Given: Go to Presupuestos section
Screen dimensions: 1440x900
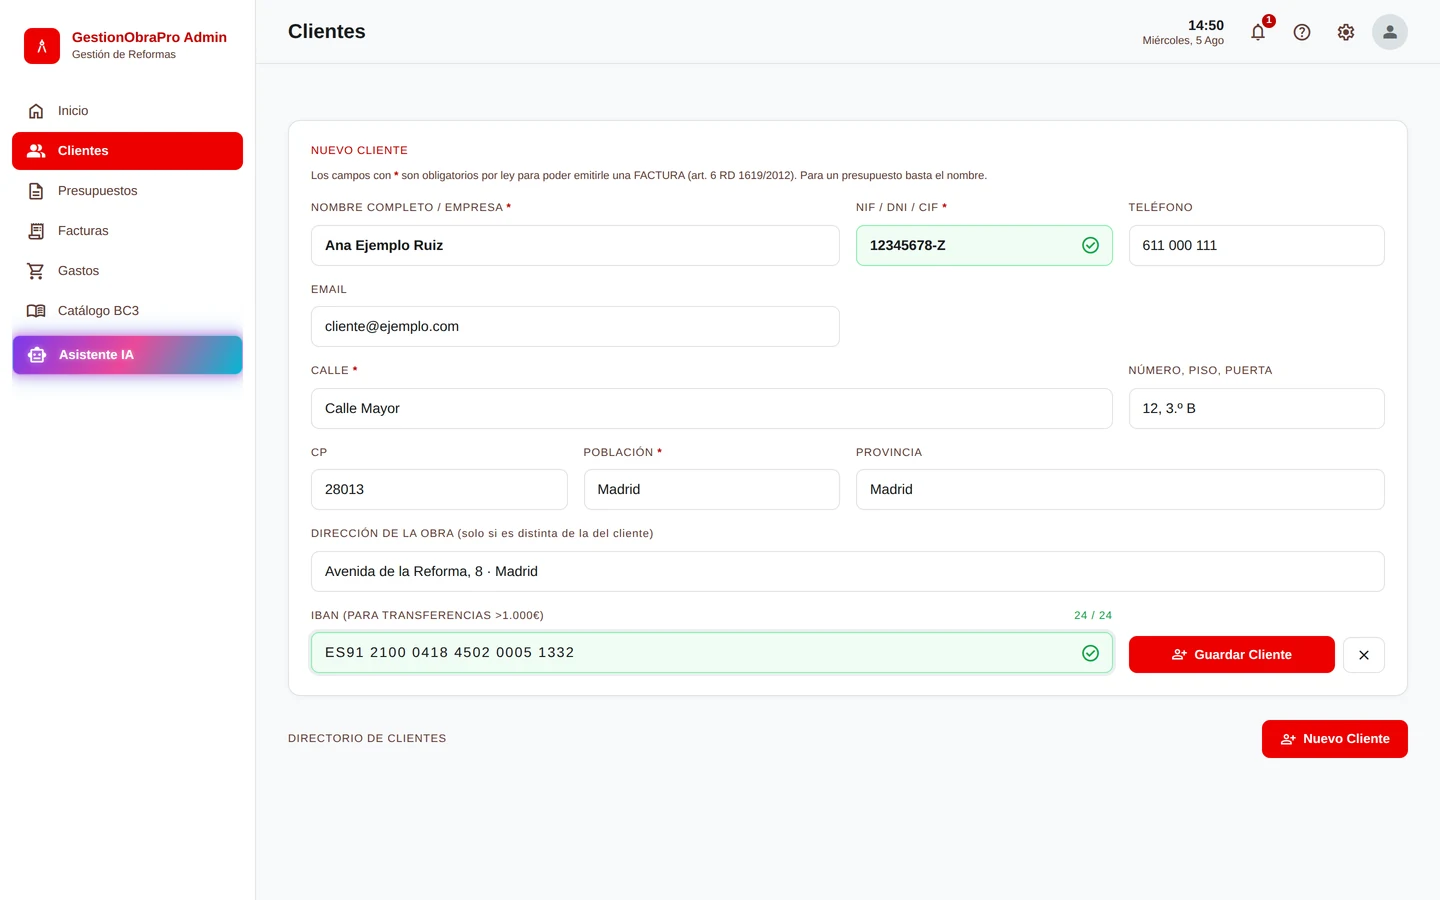Looking at the screenshot, I should pos(127,191).
